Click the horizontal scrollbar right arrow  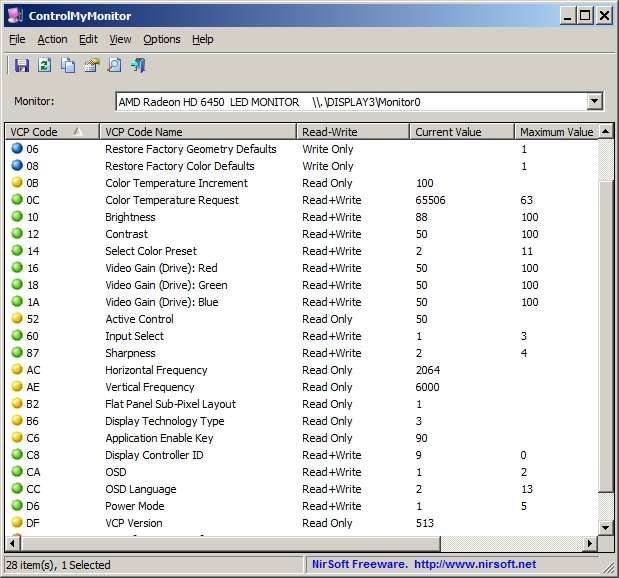pos(589,543)
